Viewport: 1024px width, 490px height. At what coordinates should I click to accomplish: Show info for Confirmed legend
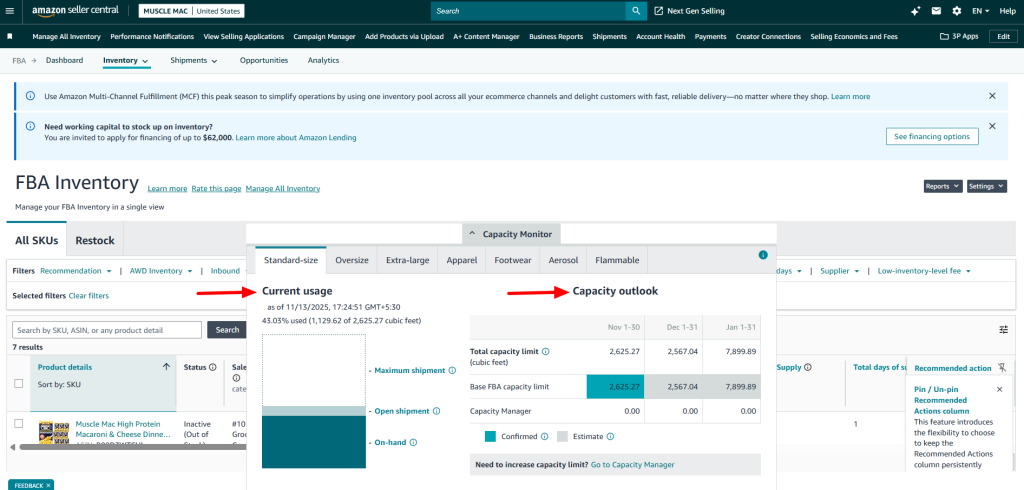pos(544,436)
